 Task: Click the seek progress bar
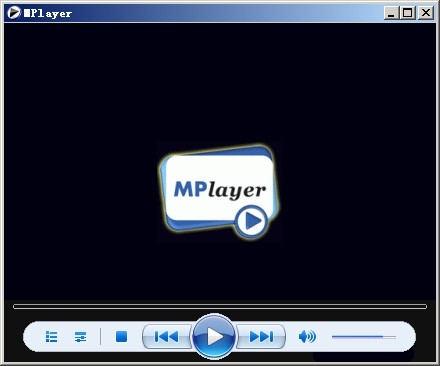pyautogui.click(x=220, y=306)
